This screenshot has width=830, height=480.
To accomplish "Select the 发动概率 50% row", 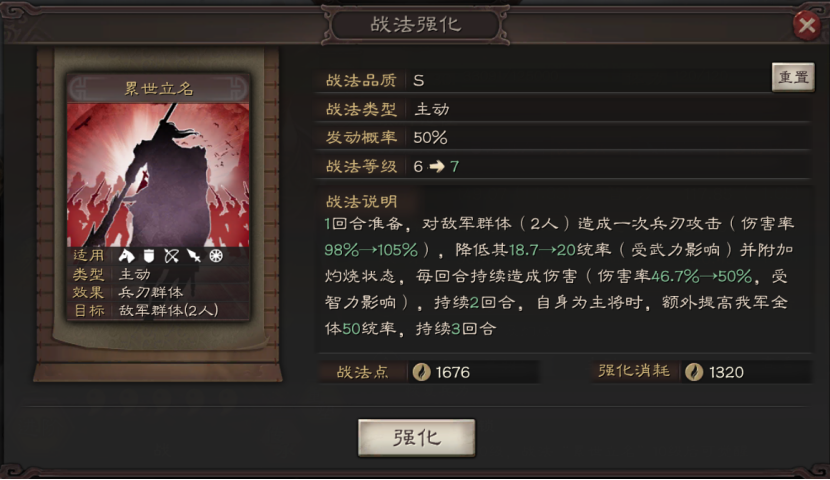I will [x=563, y=138].
